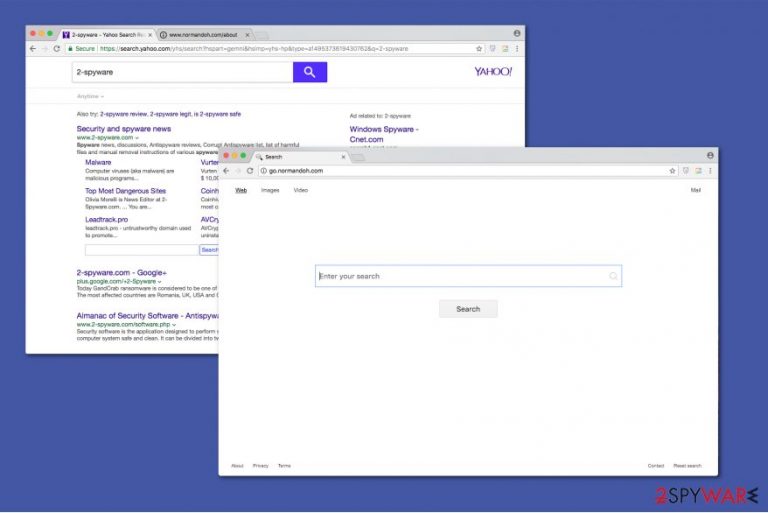
Task: Click the site search box under Leadtrack.pro
Action: tap(142, 250)
